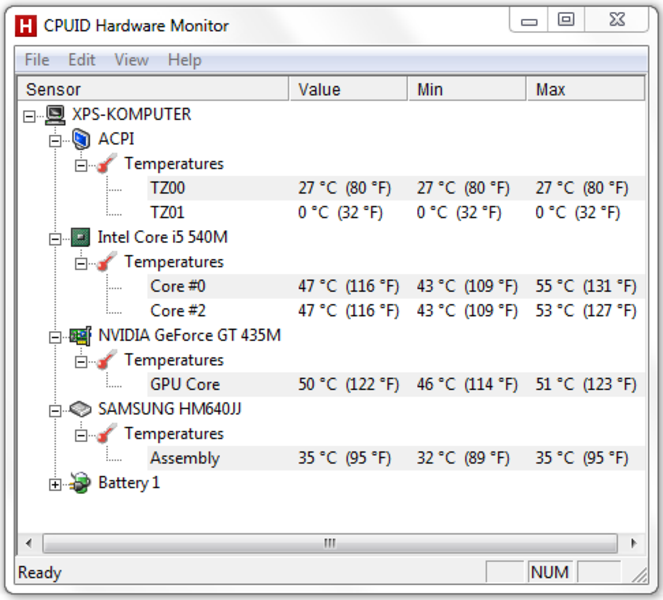The image size is (663, 600).
Task: Click the Value column header
Action: [x=348, y=89]
